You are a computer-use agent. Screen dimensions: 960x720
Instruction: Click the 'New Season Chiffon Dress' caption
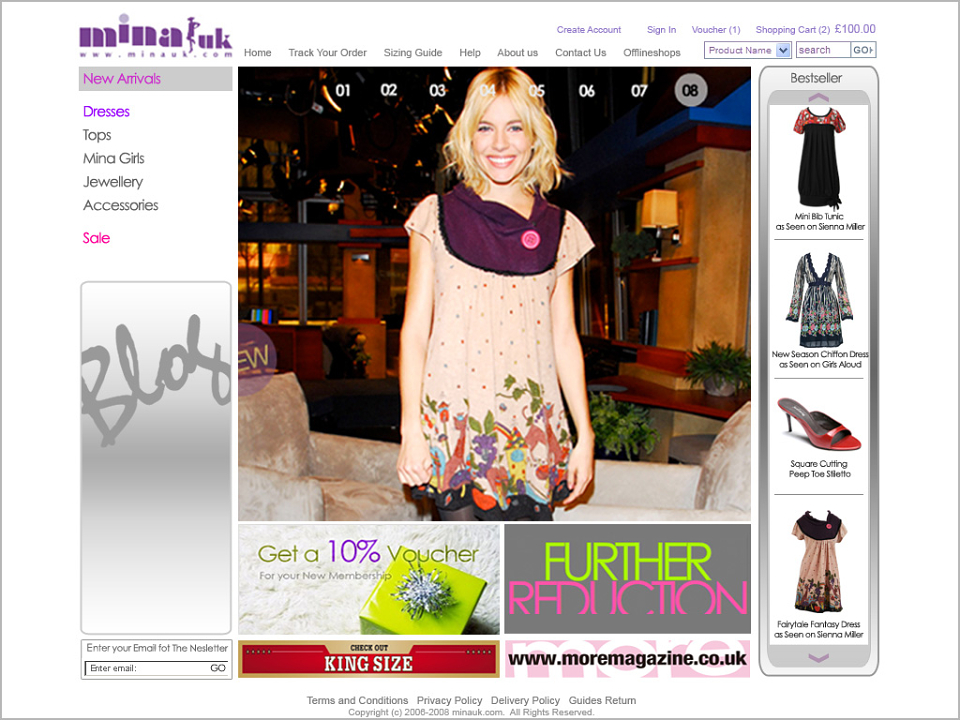click(820, 354)
